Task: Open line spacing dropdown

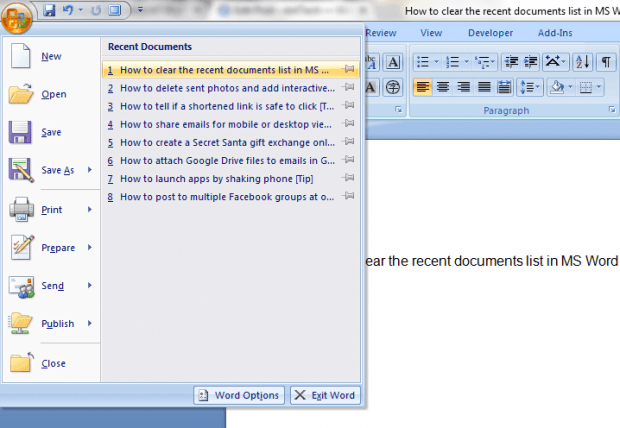Action: (530, 87)
